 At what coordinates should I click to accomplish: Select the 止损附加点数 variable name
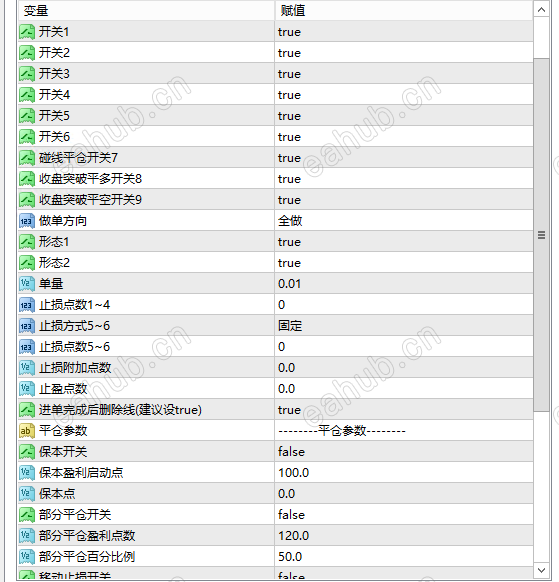point(75,367)
